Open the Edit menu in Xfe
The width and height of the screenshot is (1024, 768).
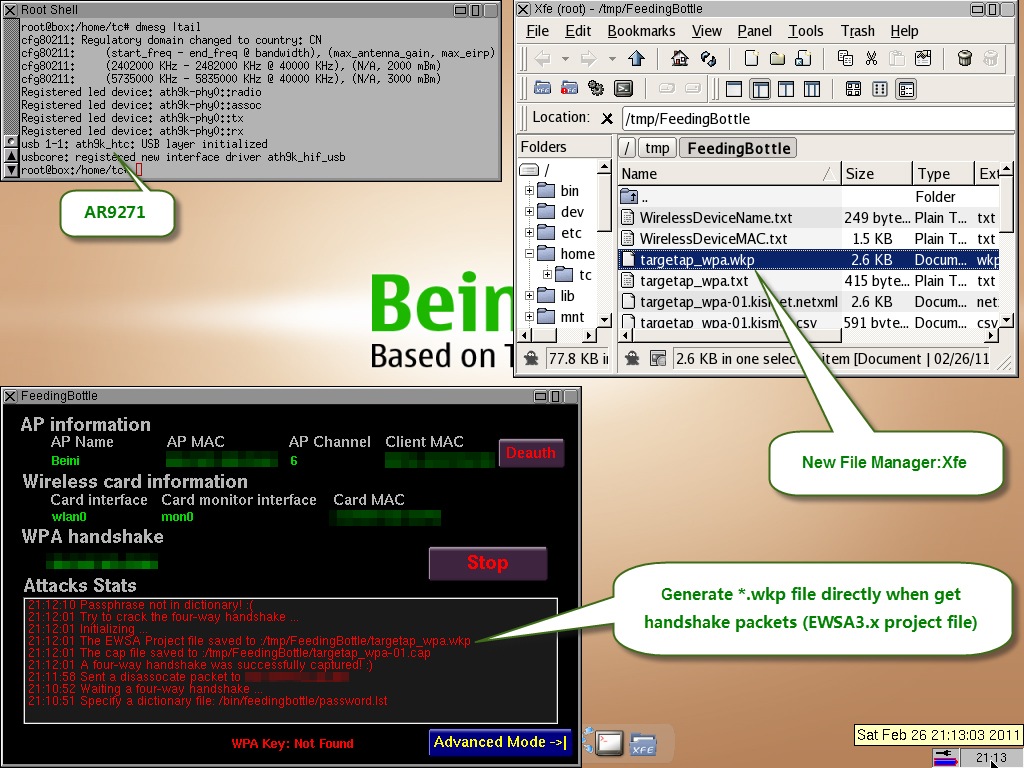coord(578,31)
